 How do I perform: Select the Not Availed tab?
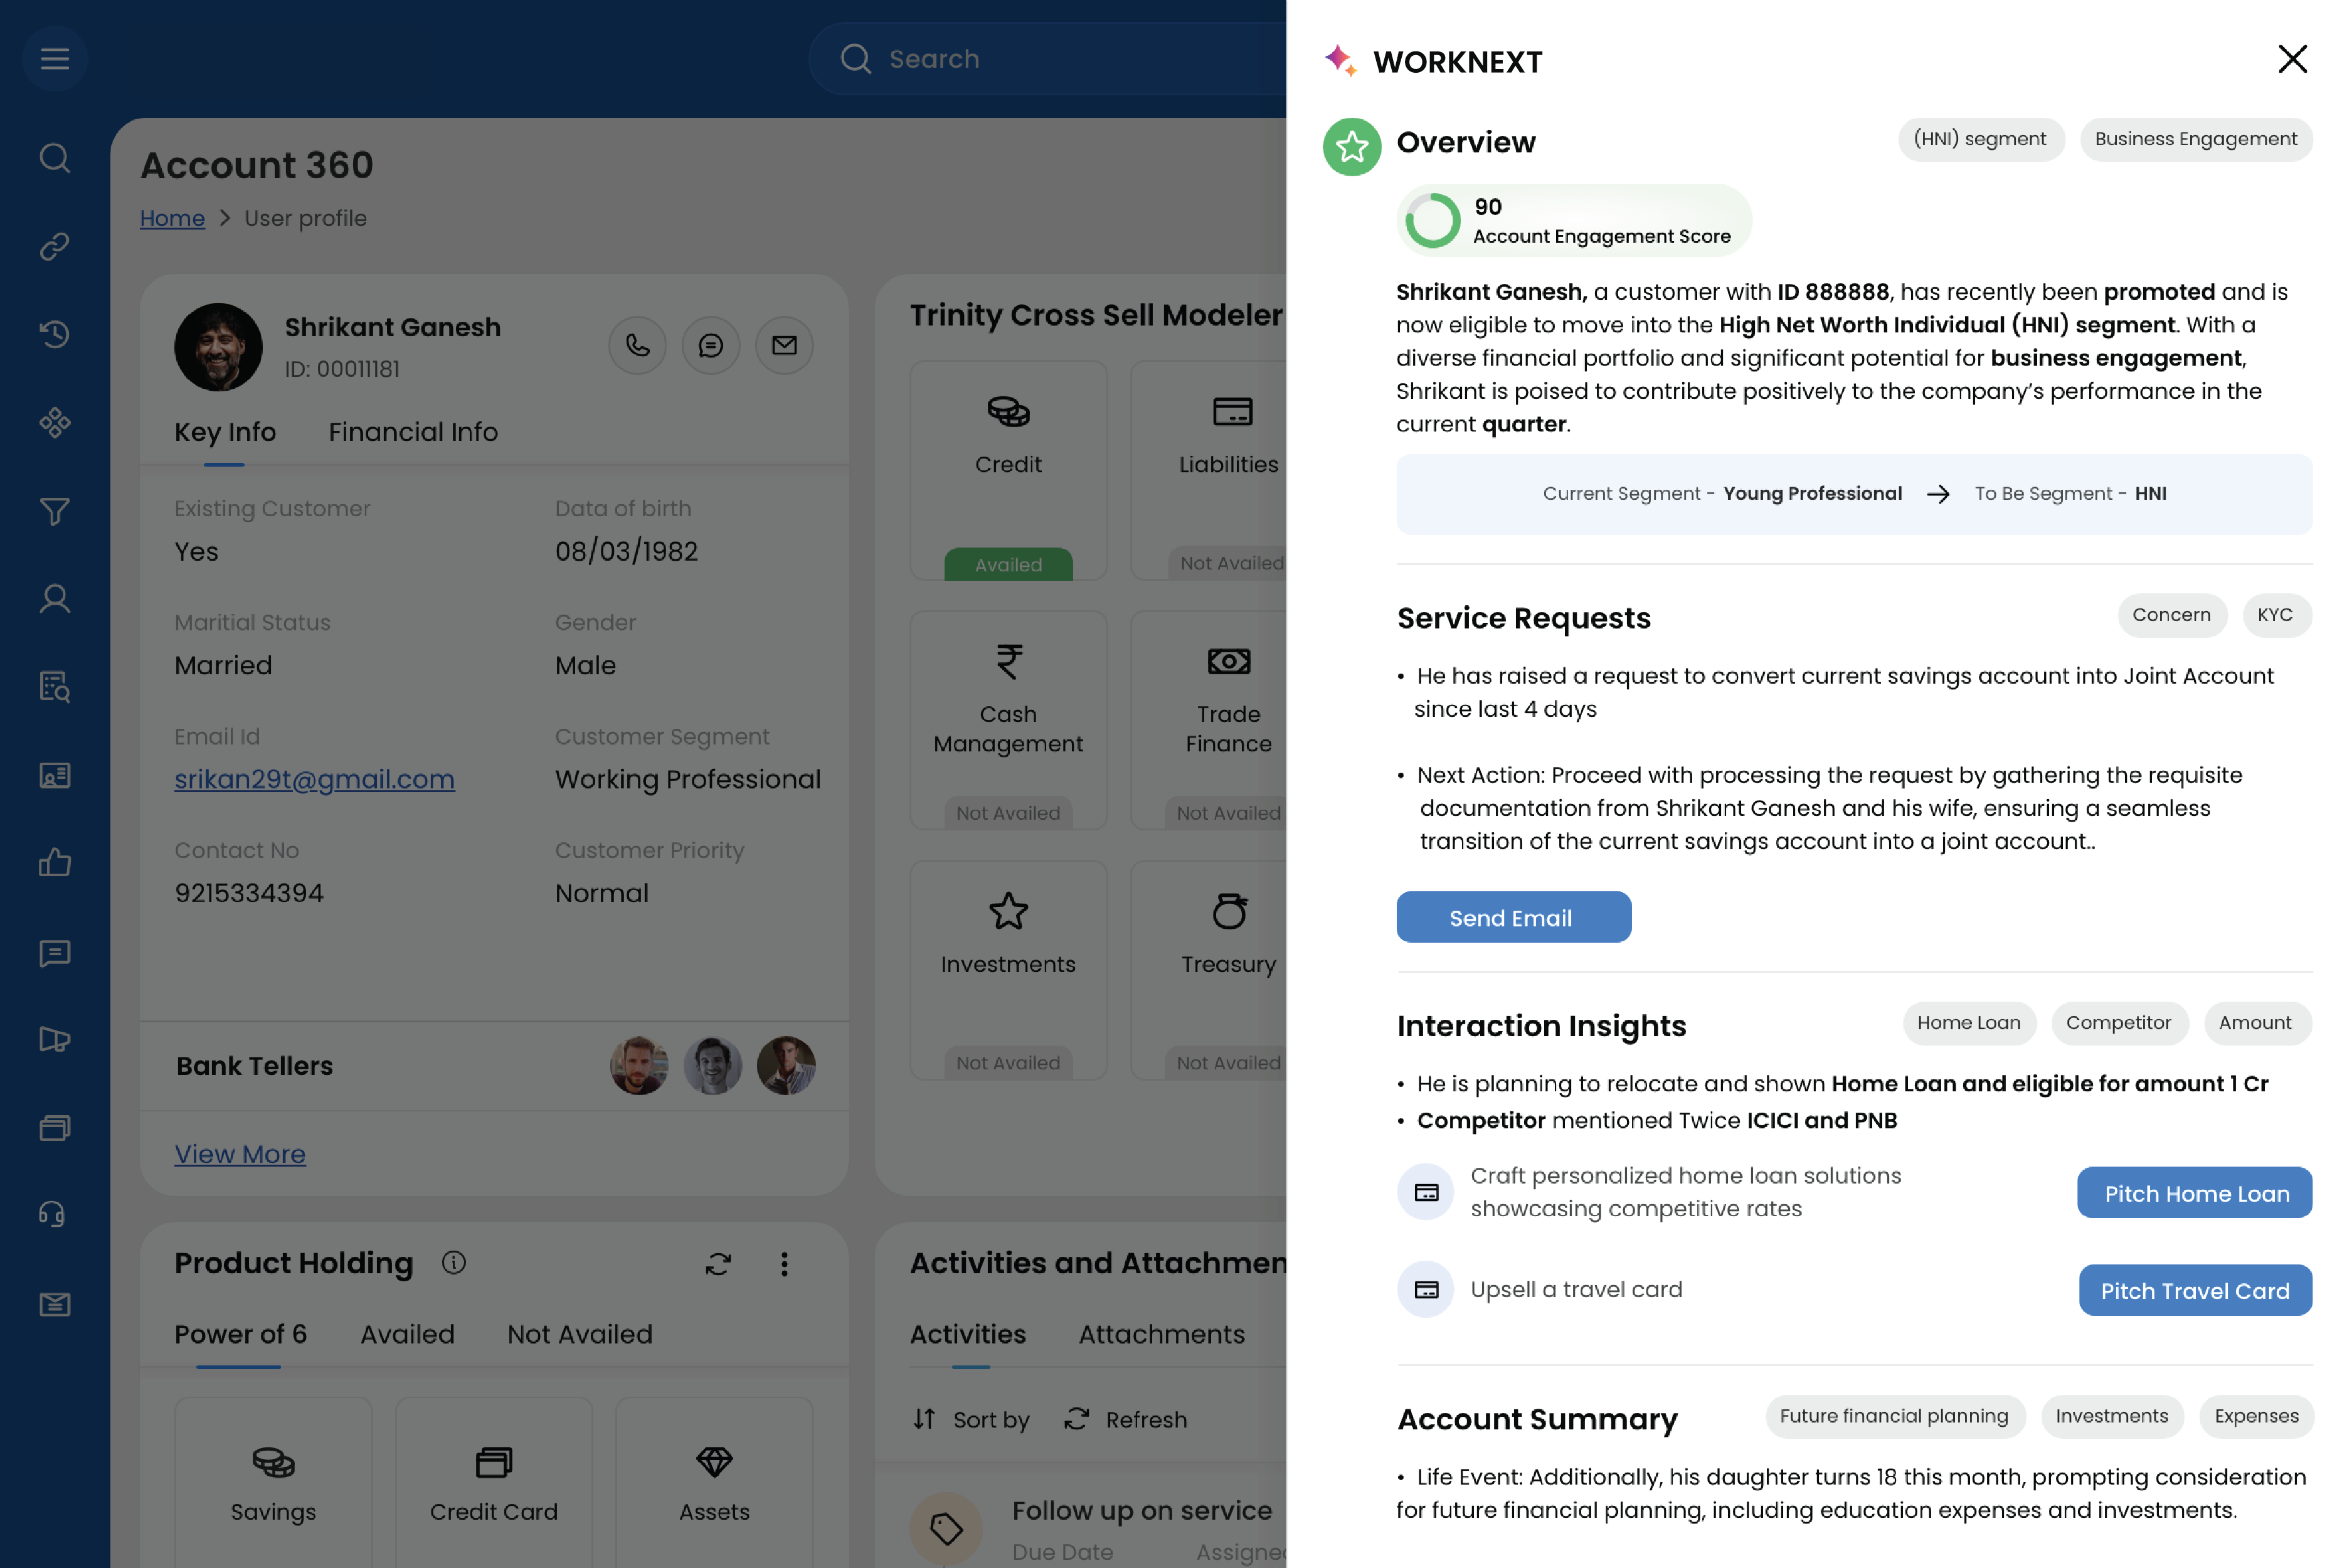(x=580, y=1334)
